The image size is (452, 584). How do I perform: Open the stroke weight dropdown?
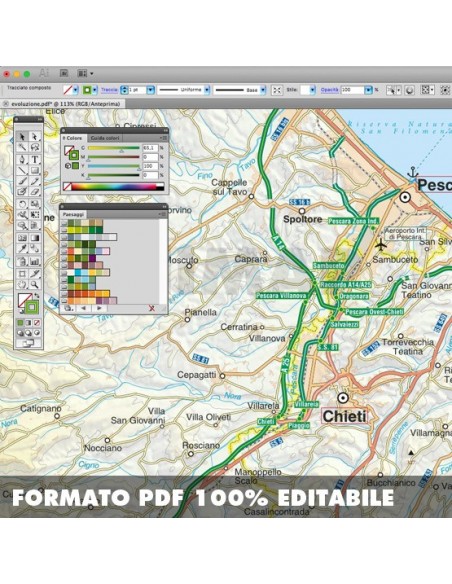tap(150, 90)
